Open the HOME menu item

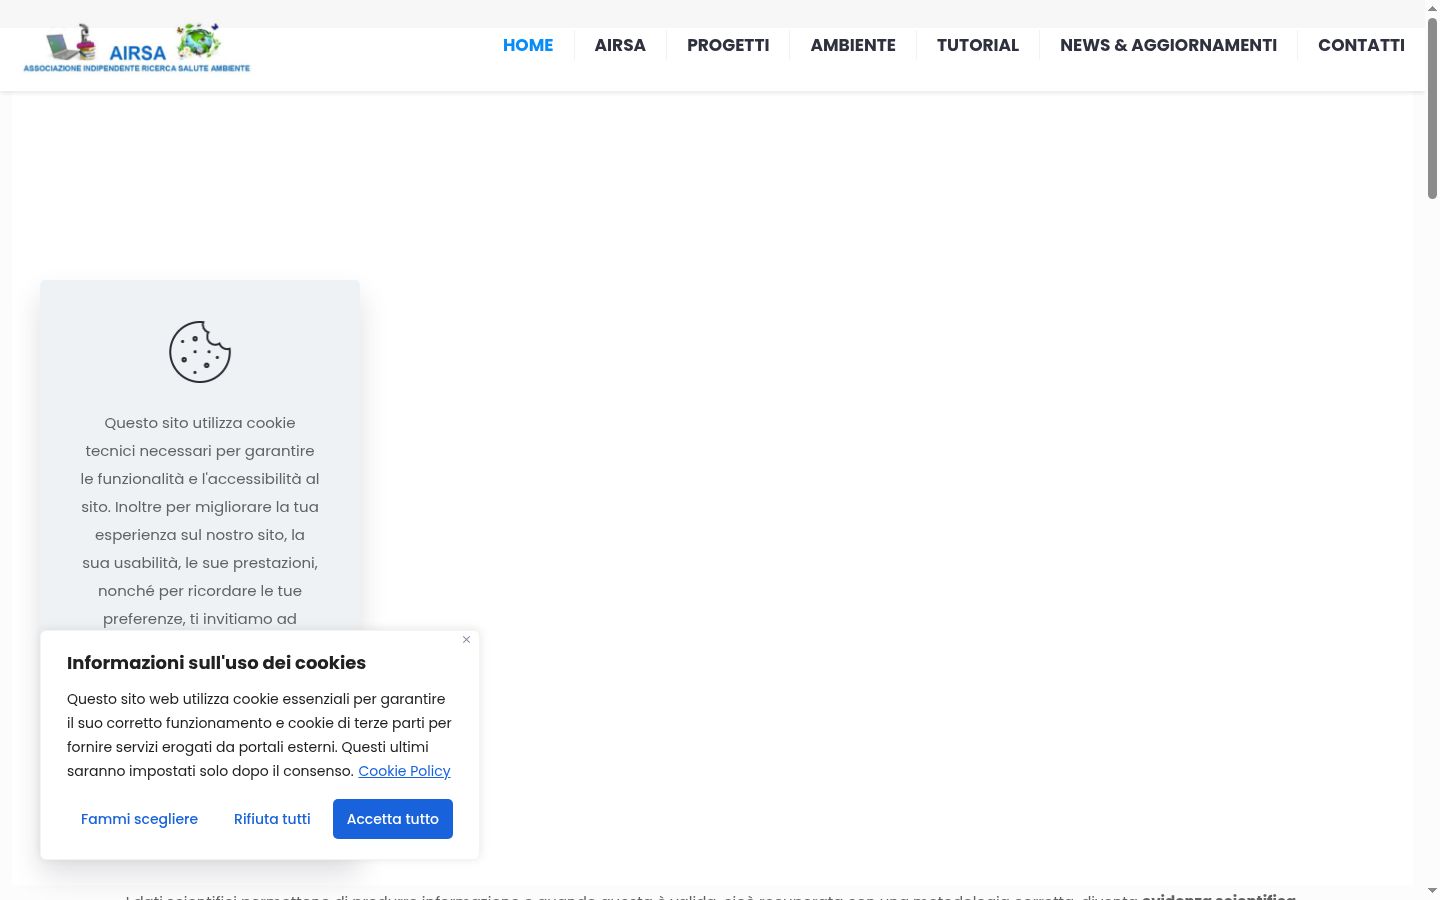tap(528, 45)
